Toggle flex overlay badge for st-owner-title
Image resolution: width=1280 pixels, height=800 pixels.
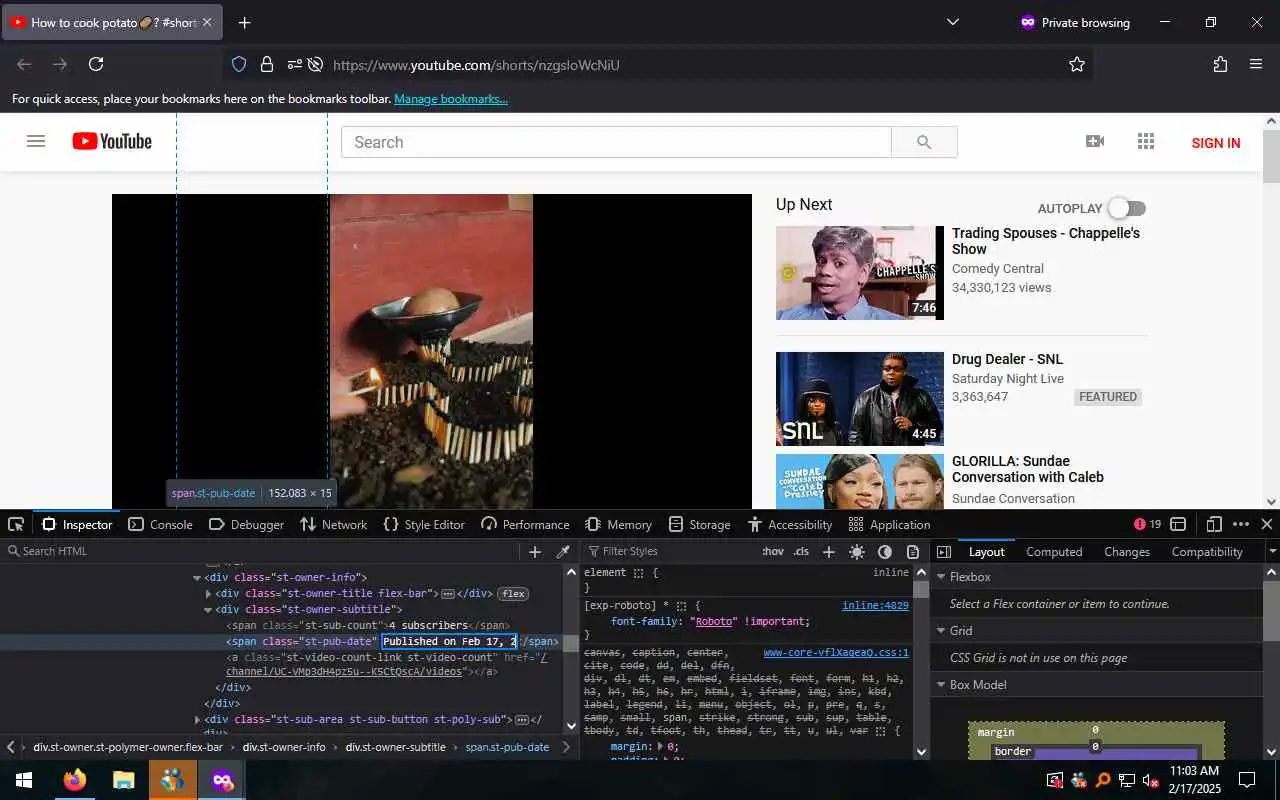pyautogui.click(x=513, y=593)
